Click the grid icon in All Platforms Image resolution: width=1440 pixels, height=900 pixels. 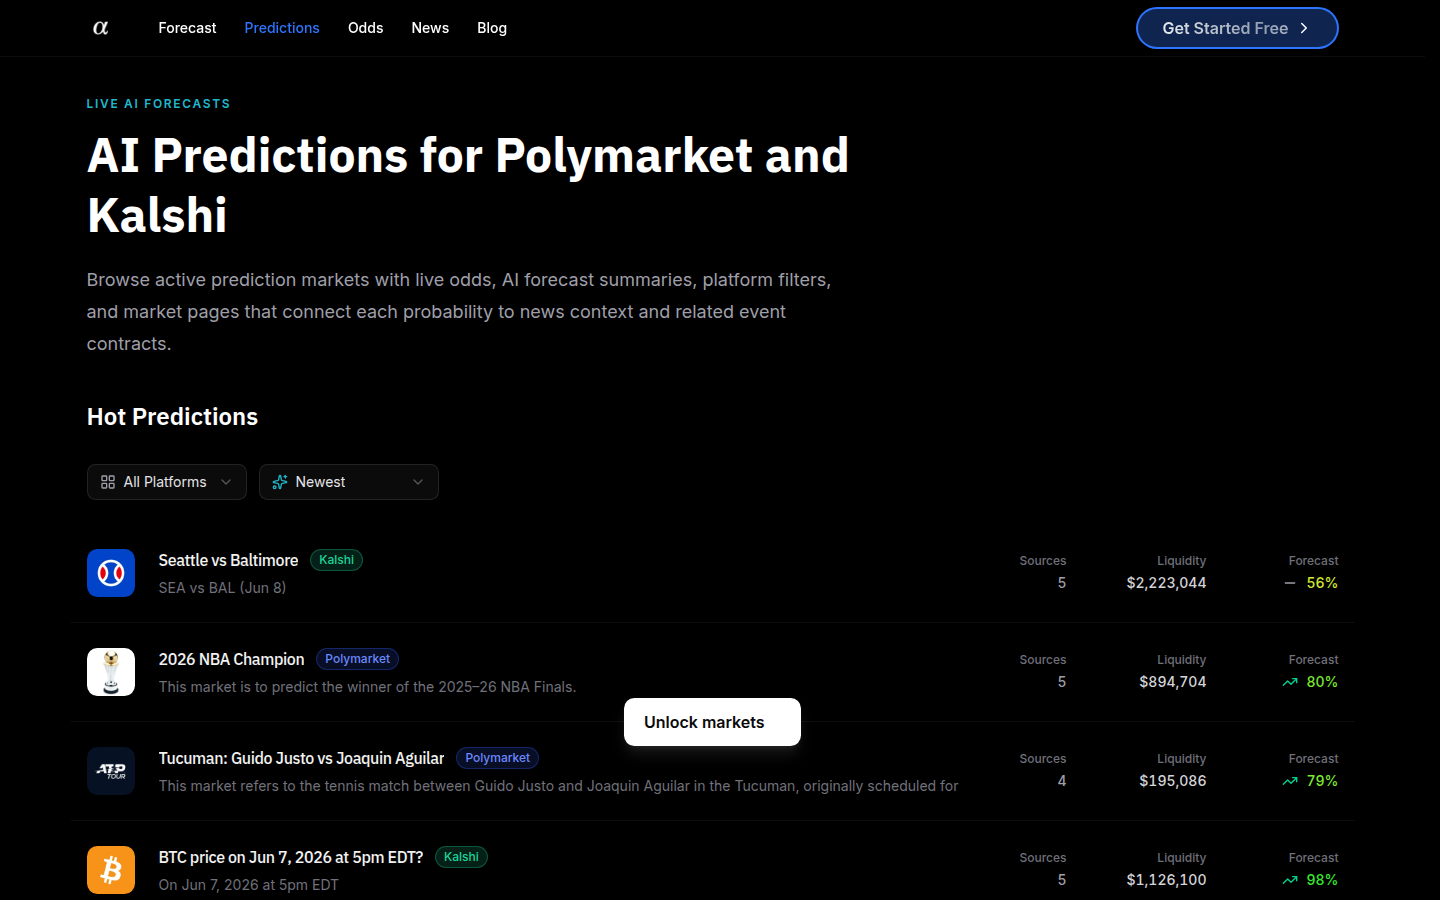[108, 482]
